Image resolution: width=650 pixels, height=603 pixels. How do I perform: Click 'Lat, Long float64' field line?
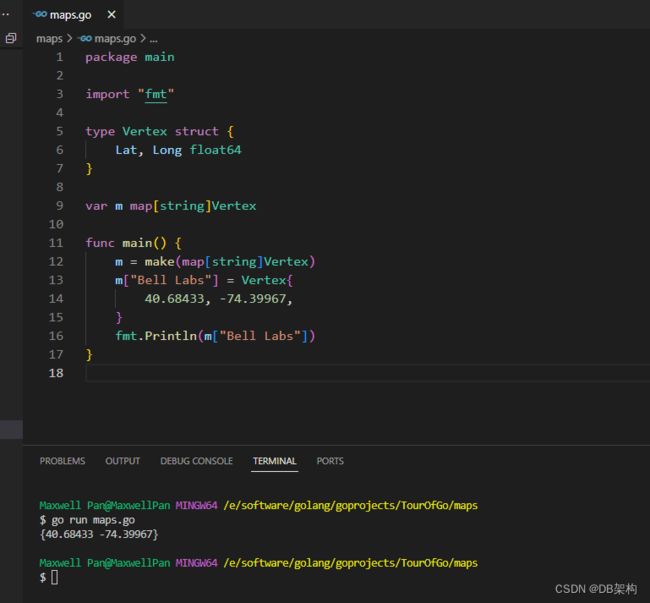coord(178,150)
